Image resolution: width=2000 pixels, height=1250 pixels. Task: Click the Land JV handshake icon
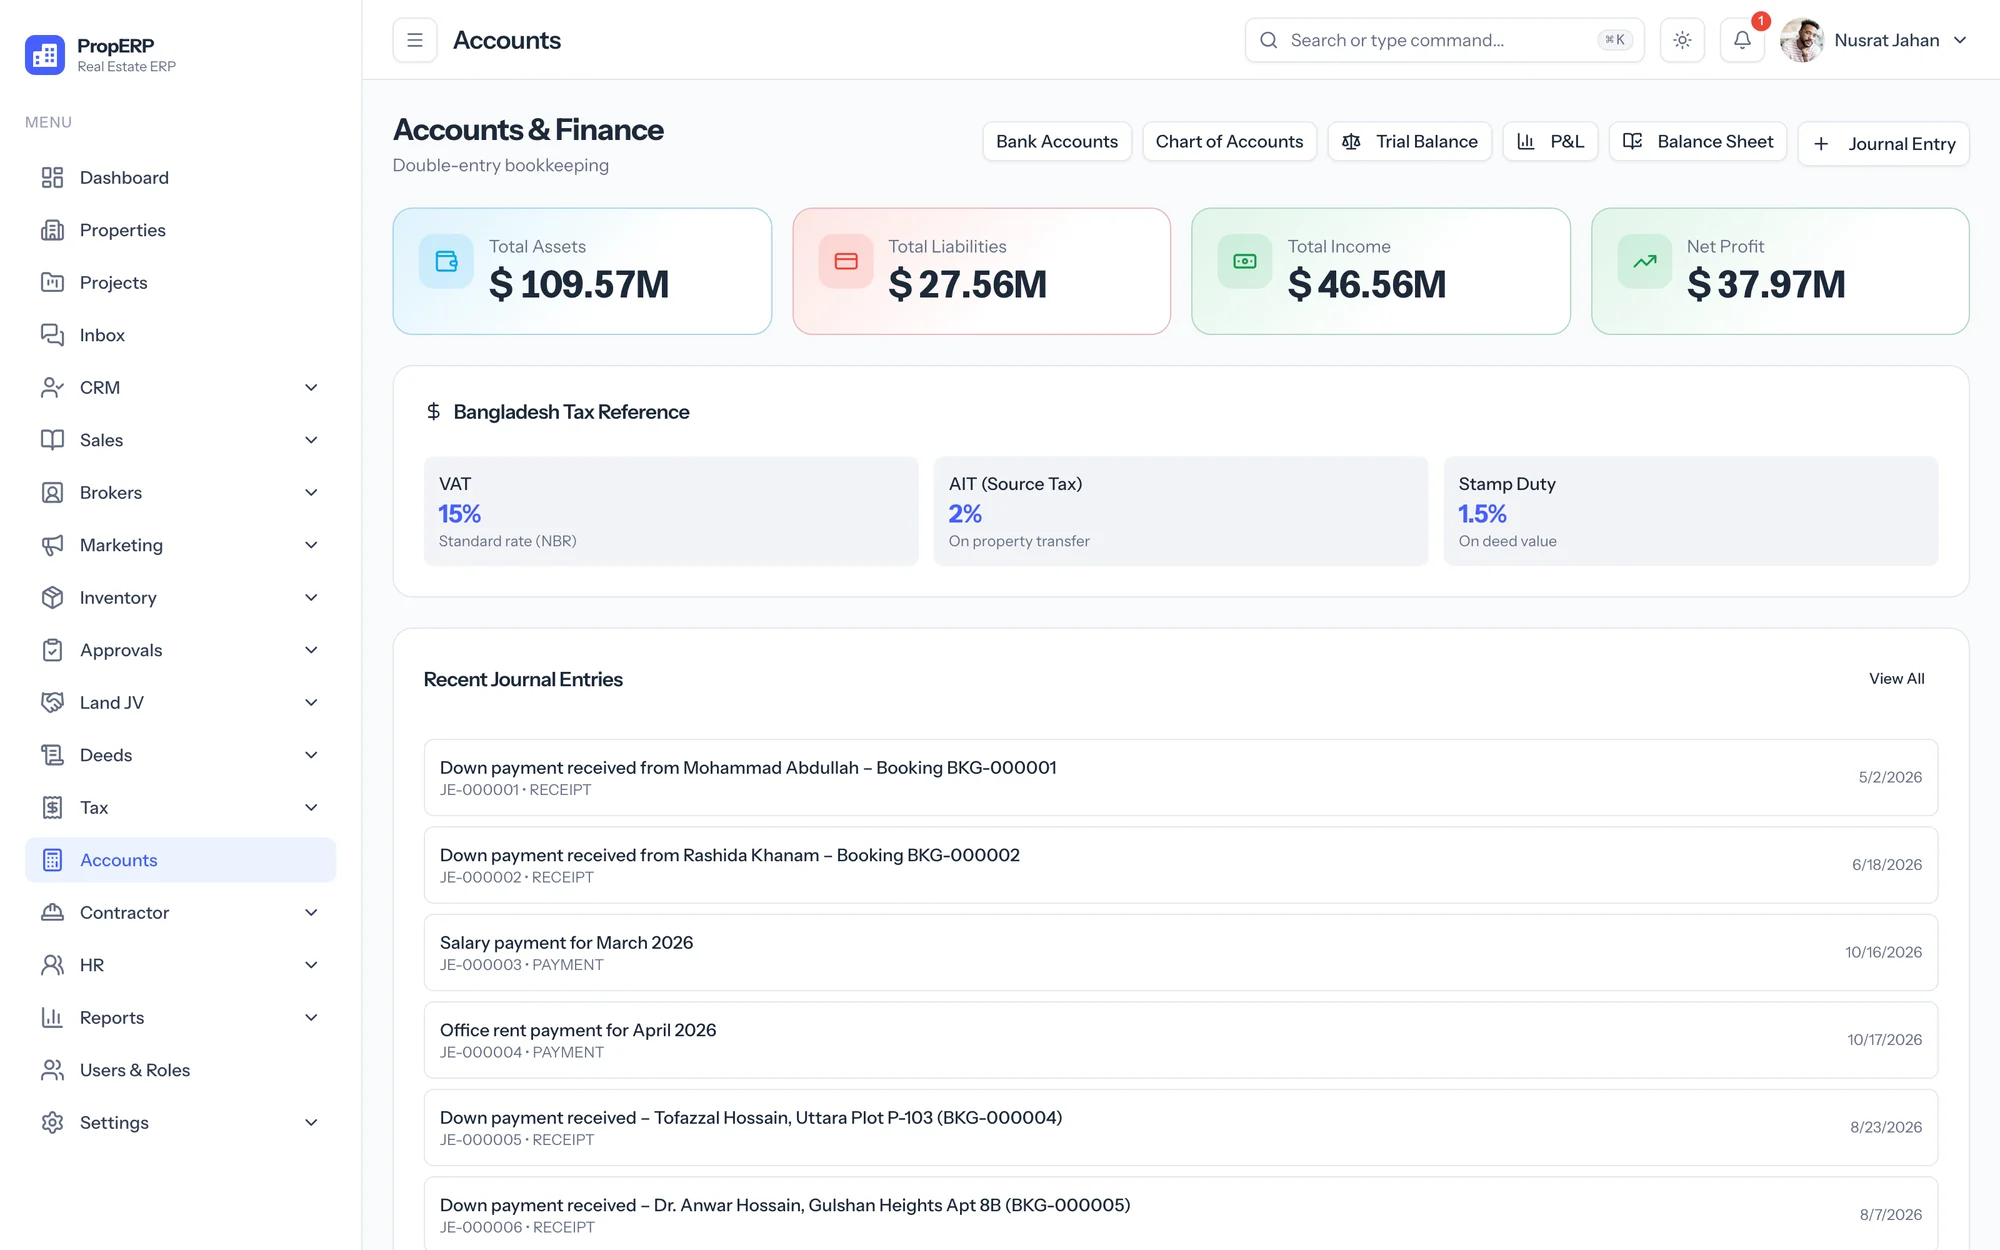[52, 703]
